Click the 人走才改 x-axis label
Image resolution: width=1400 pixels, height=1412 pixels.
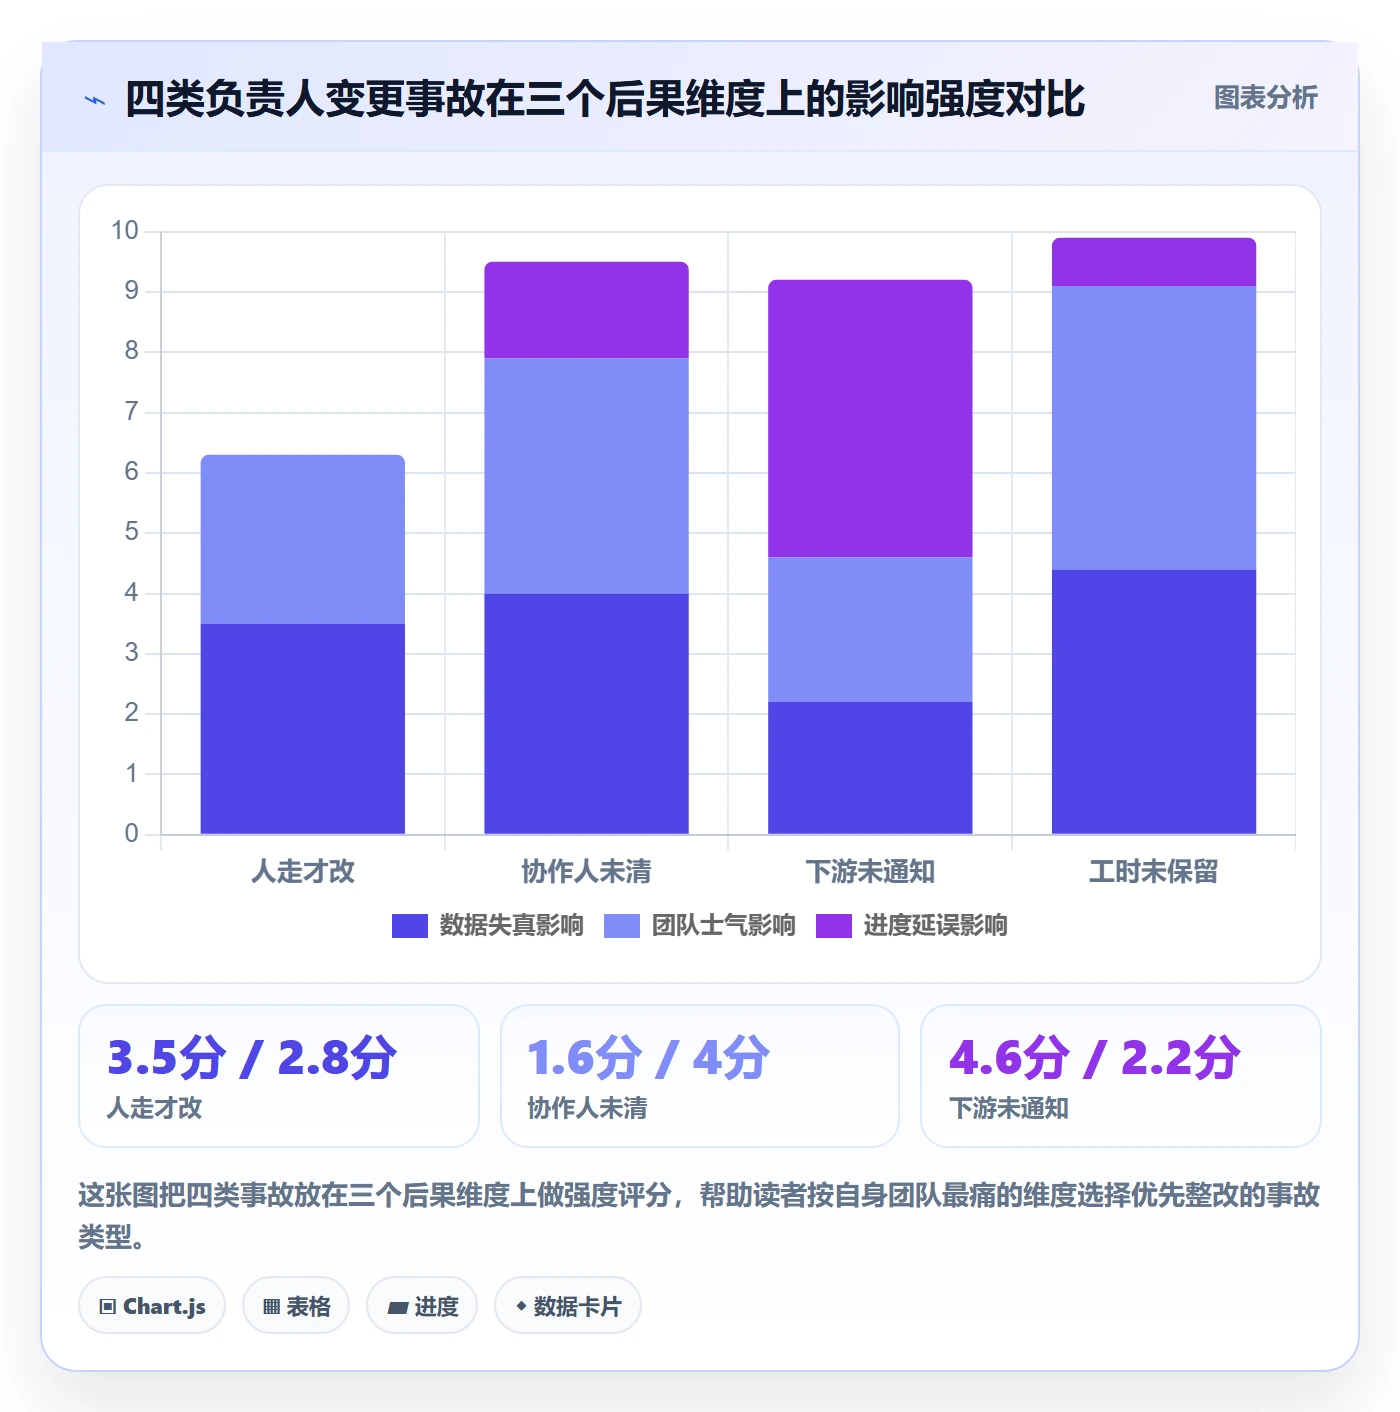[x=303, y=872]
